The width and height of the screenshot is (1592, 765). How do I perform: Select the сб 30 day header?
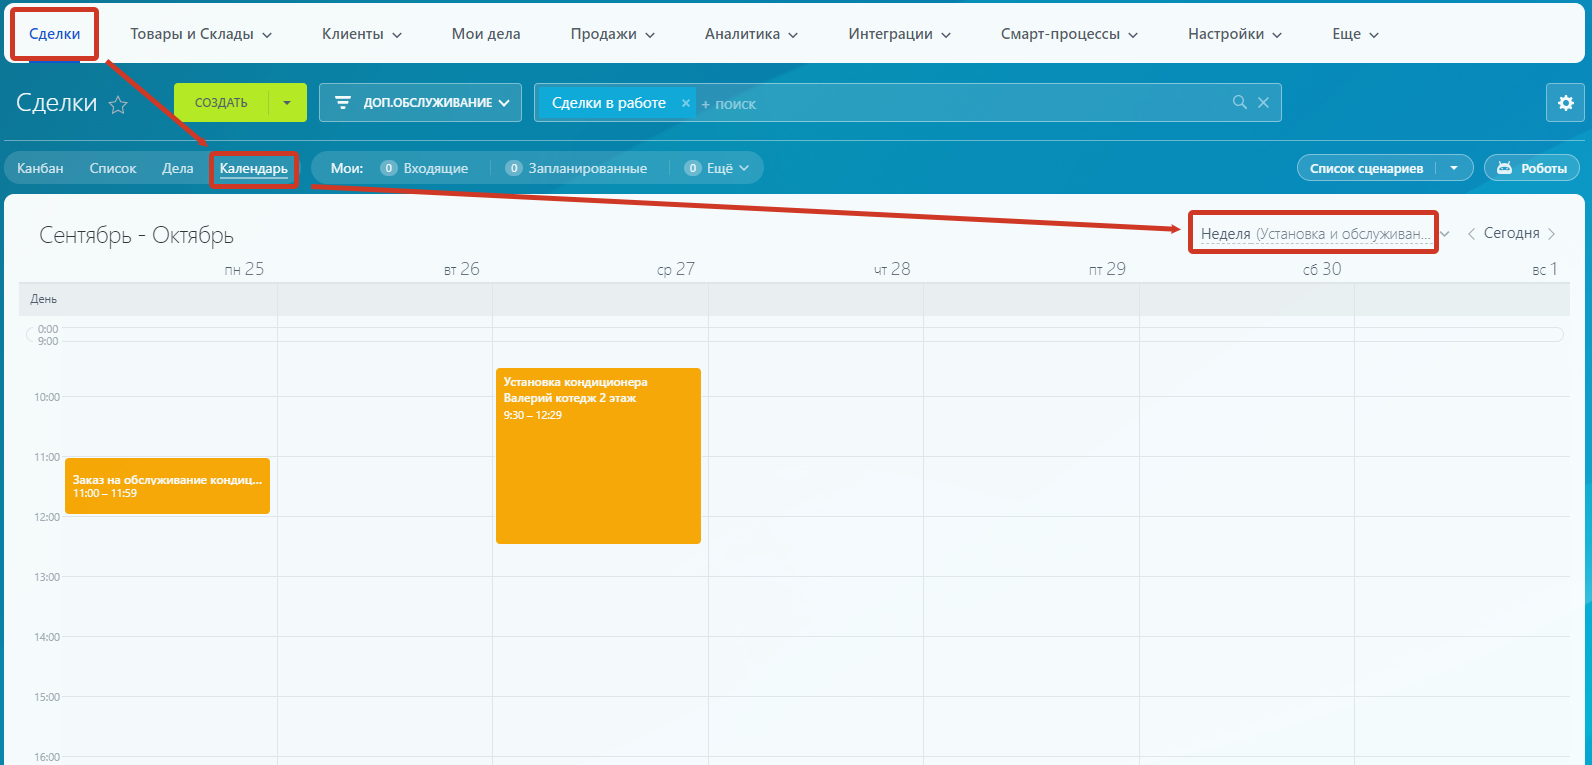click(x=1322, y=269)
